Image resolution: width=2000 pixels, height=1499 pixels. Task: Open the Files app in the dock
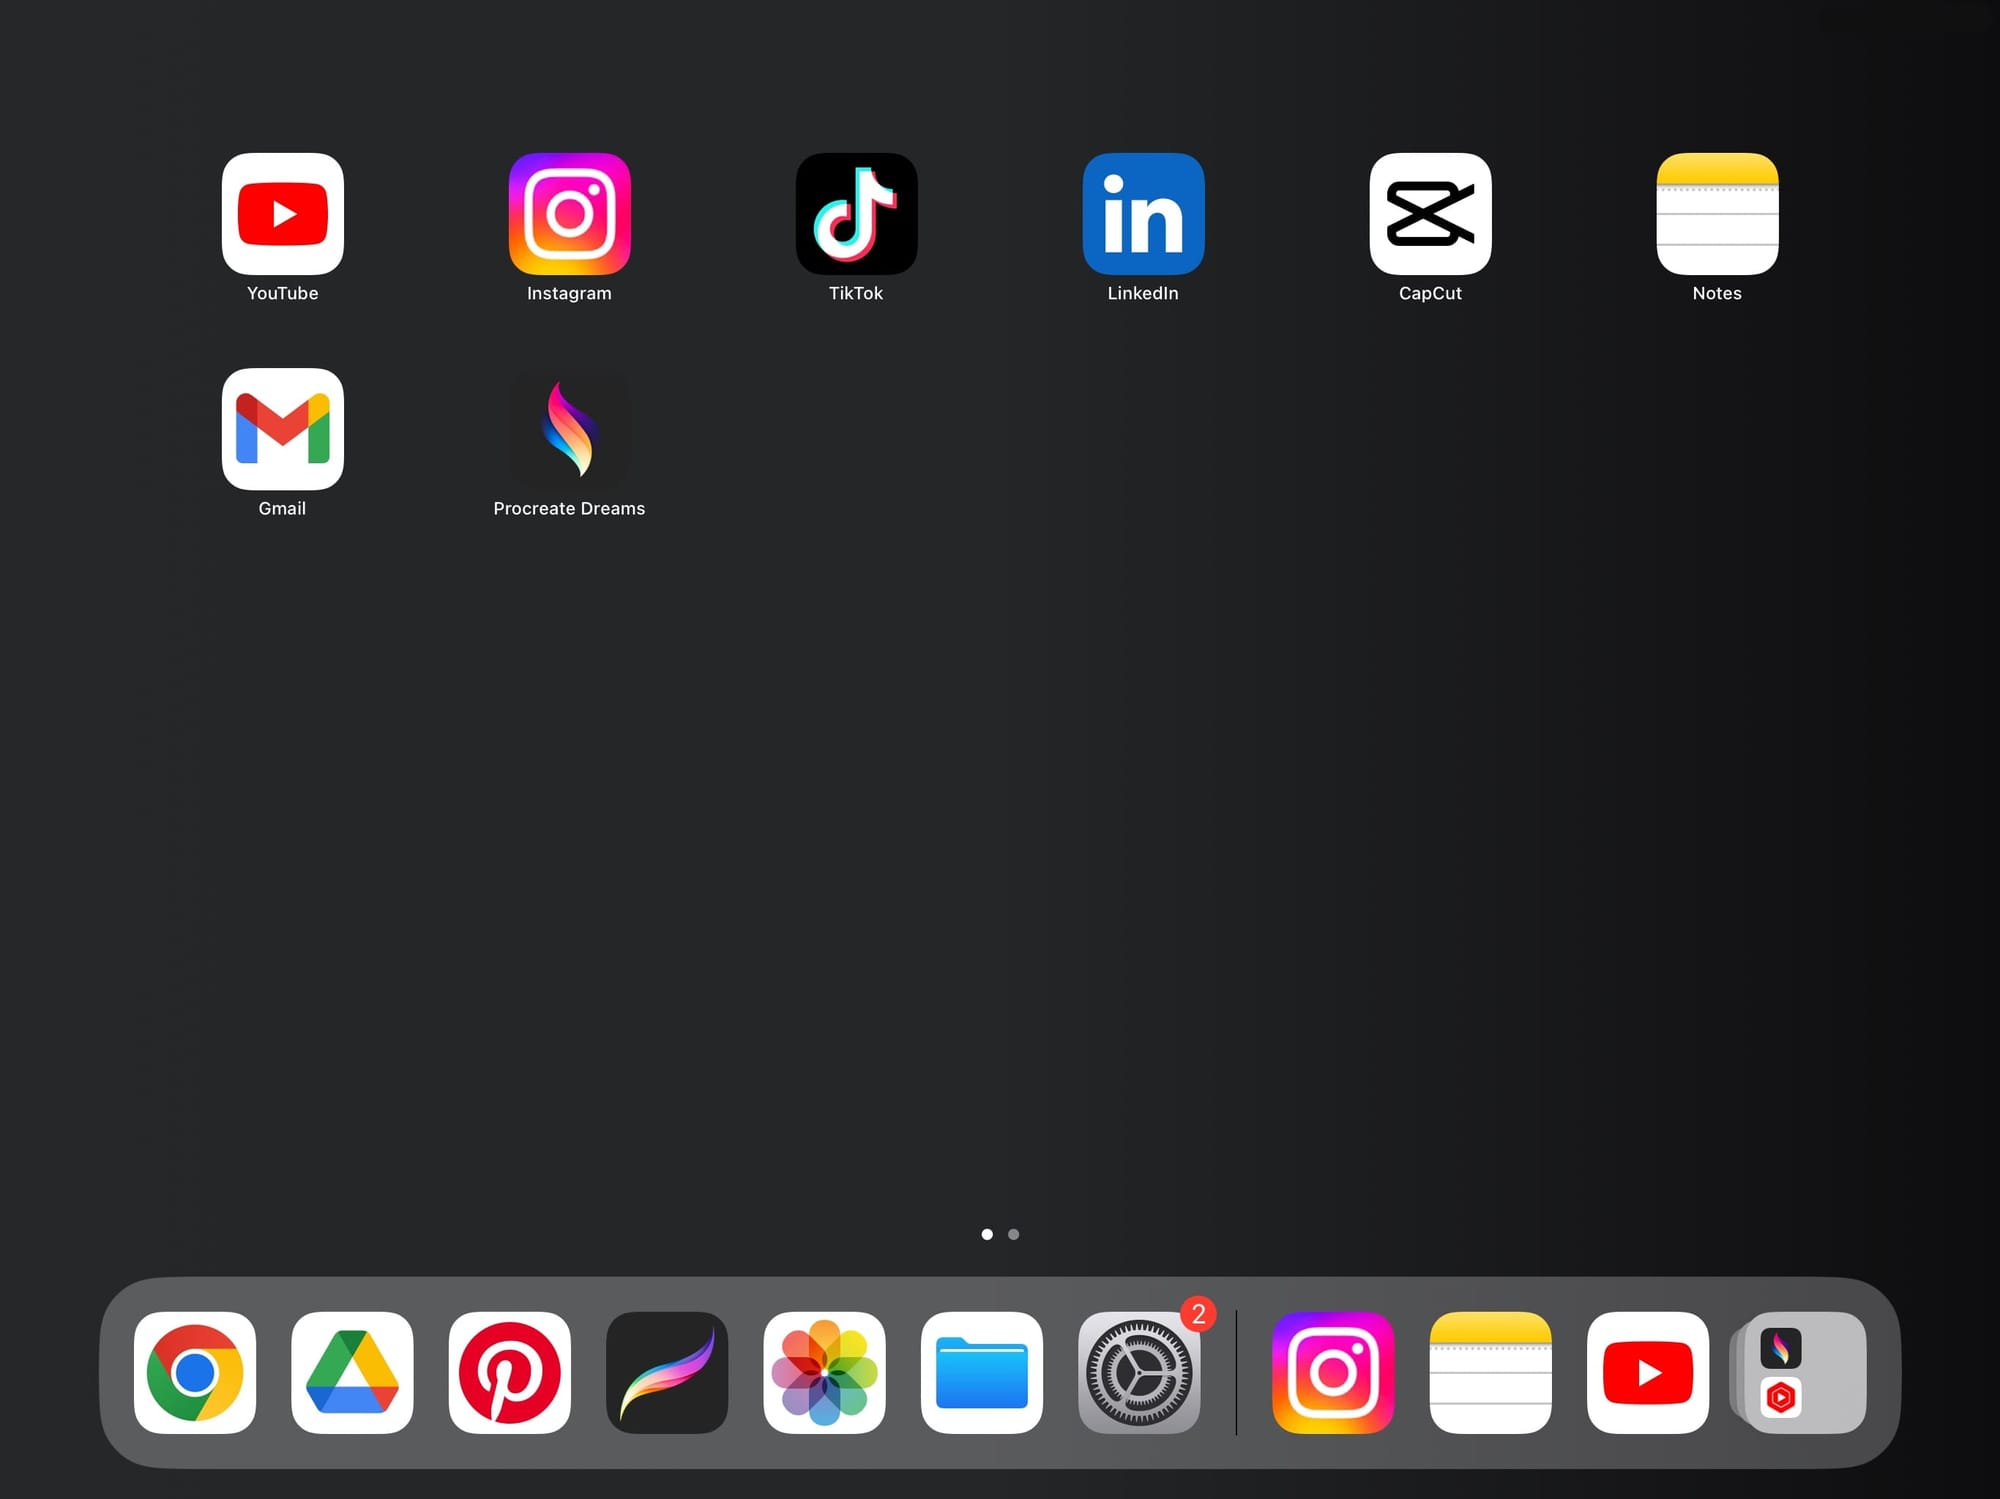(x=982, y=1373)
